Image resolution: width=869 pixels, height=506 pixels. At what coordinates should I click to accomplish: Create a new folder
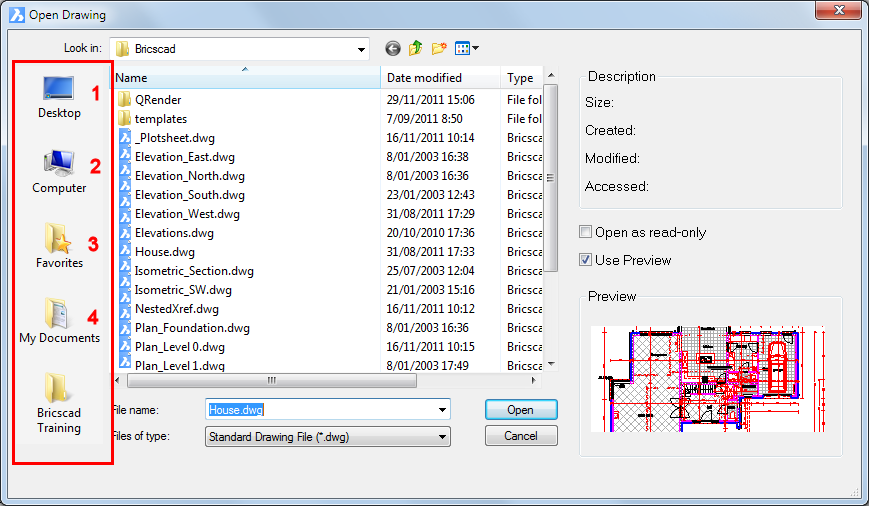coord(439,49)
